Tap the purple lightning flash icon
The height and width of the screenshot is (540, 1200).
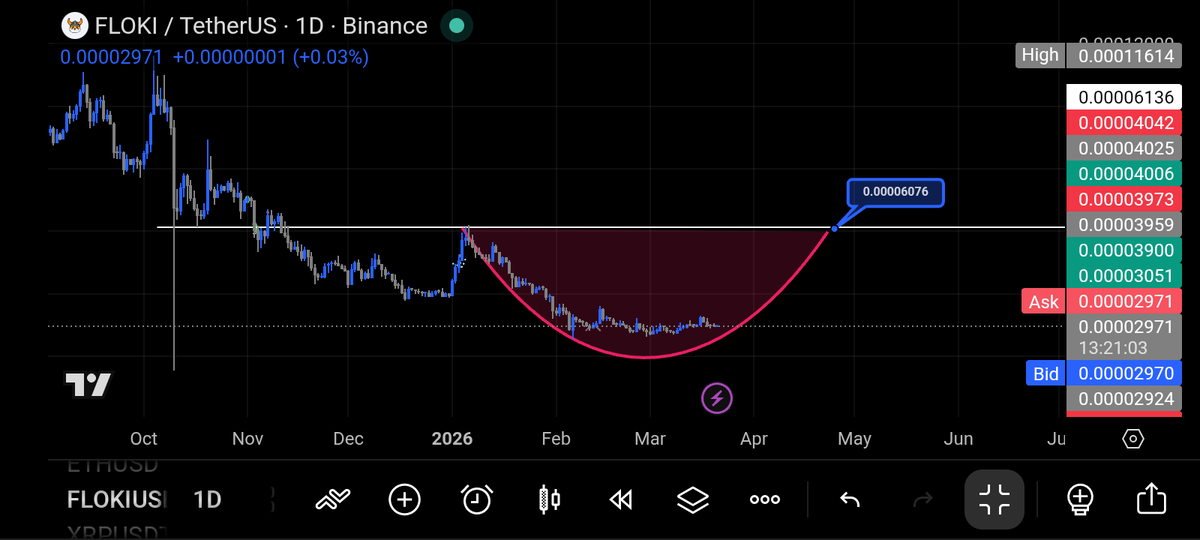(x=717, y=398)
